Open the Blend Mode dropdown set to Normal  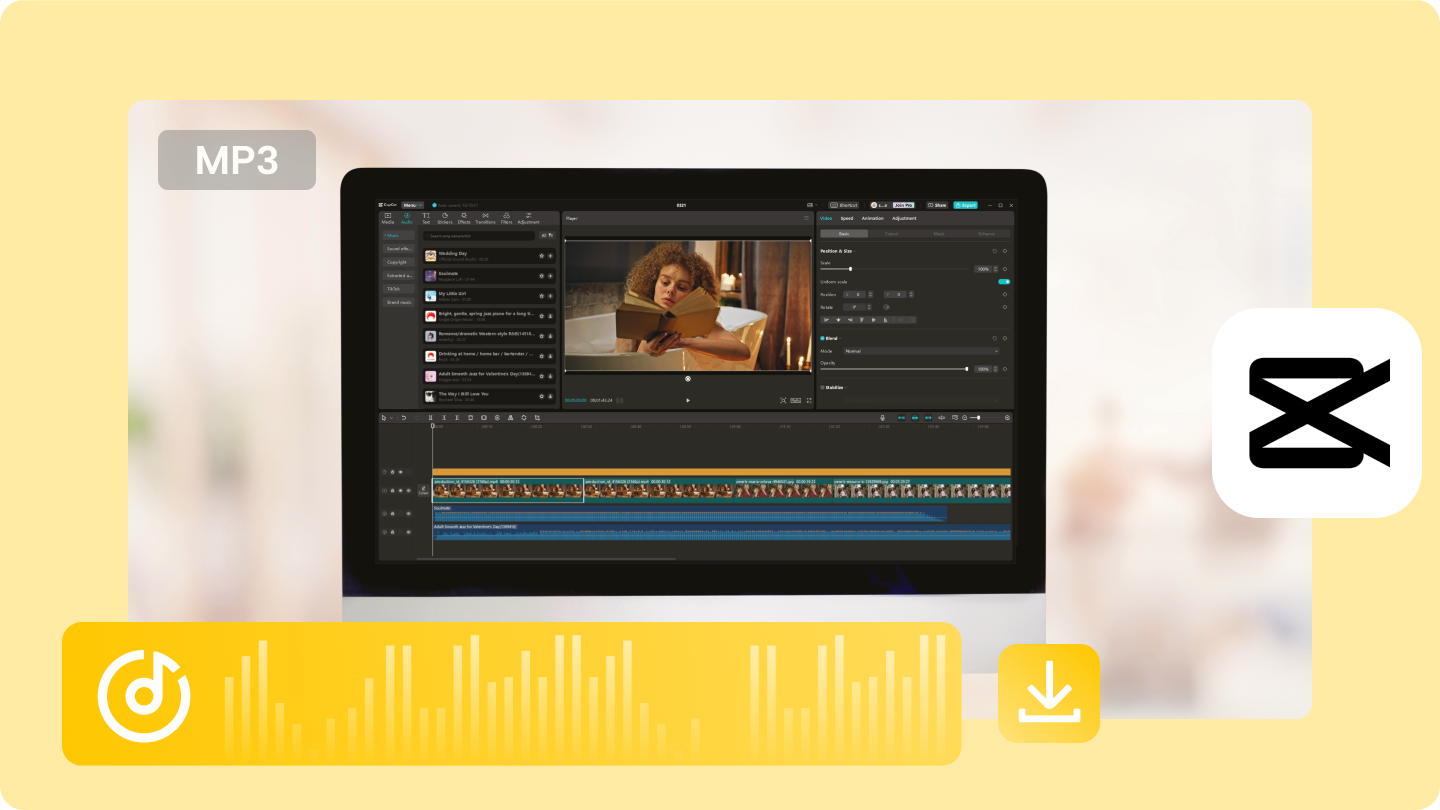[x=921, y=351]
